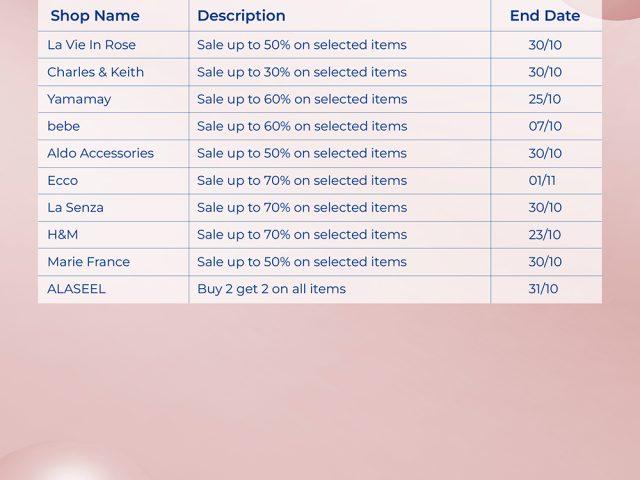Click Ecco's 70% sale description
Viewport: 640px width, 480px height.
click(x=302, y=180)
